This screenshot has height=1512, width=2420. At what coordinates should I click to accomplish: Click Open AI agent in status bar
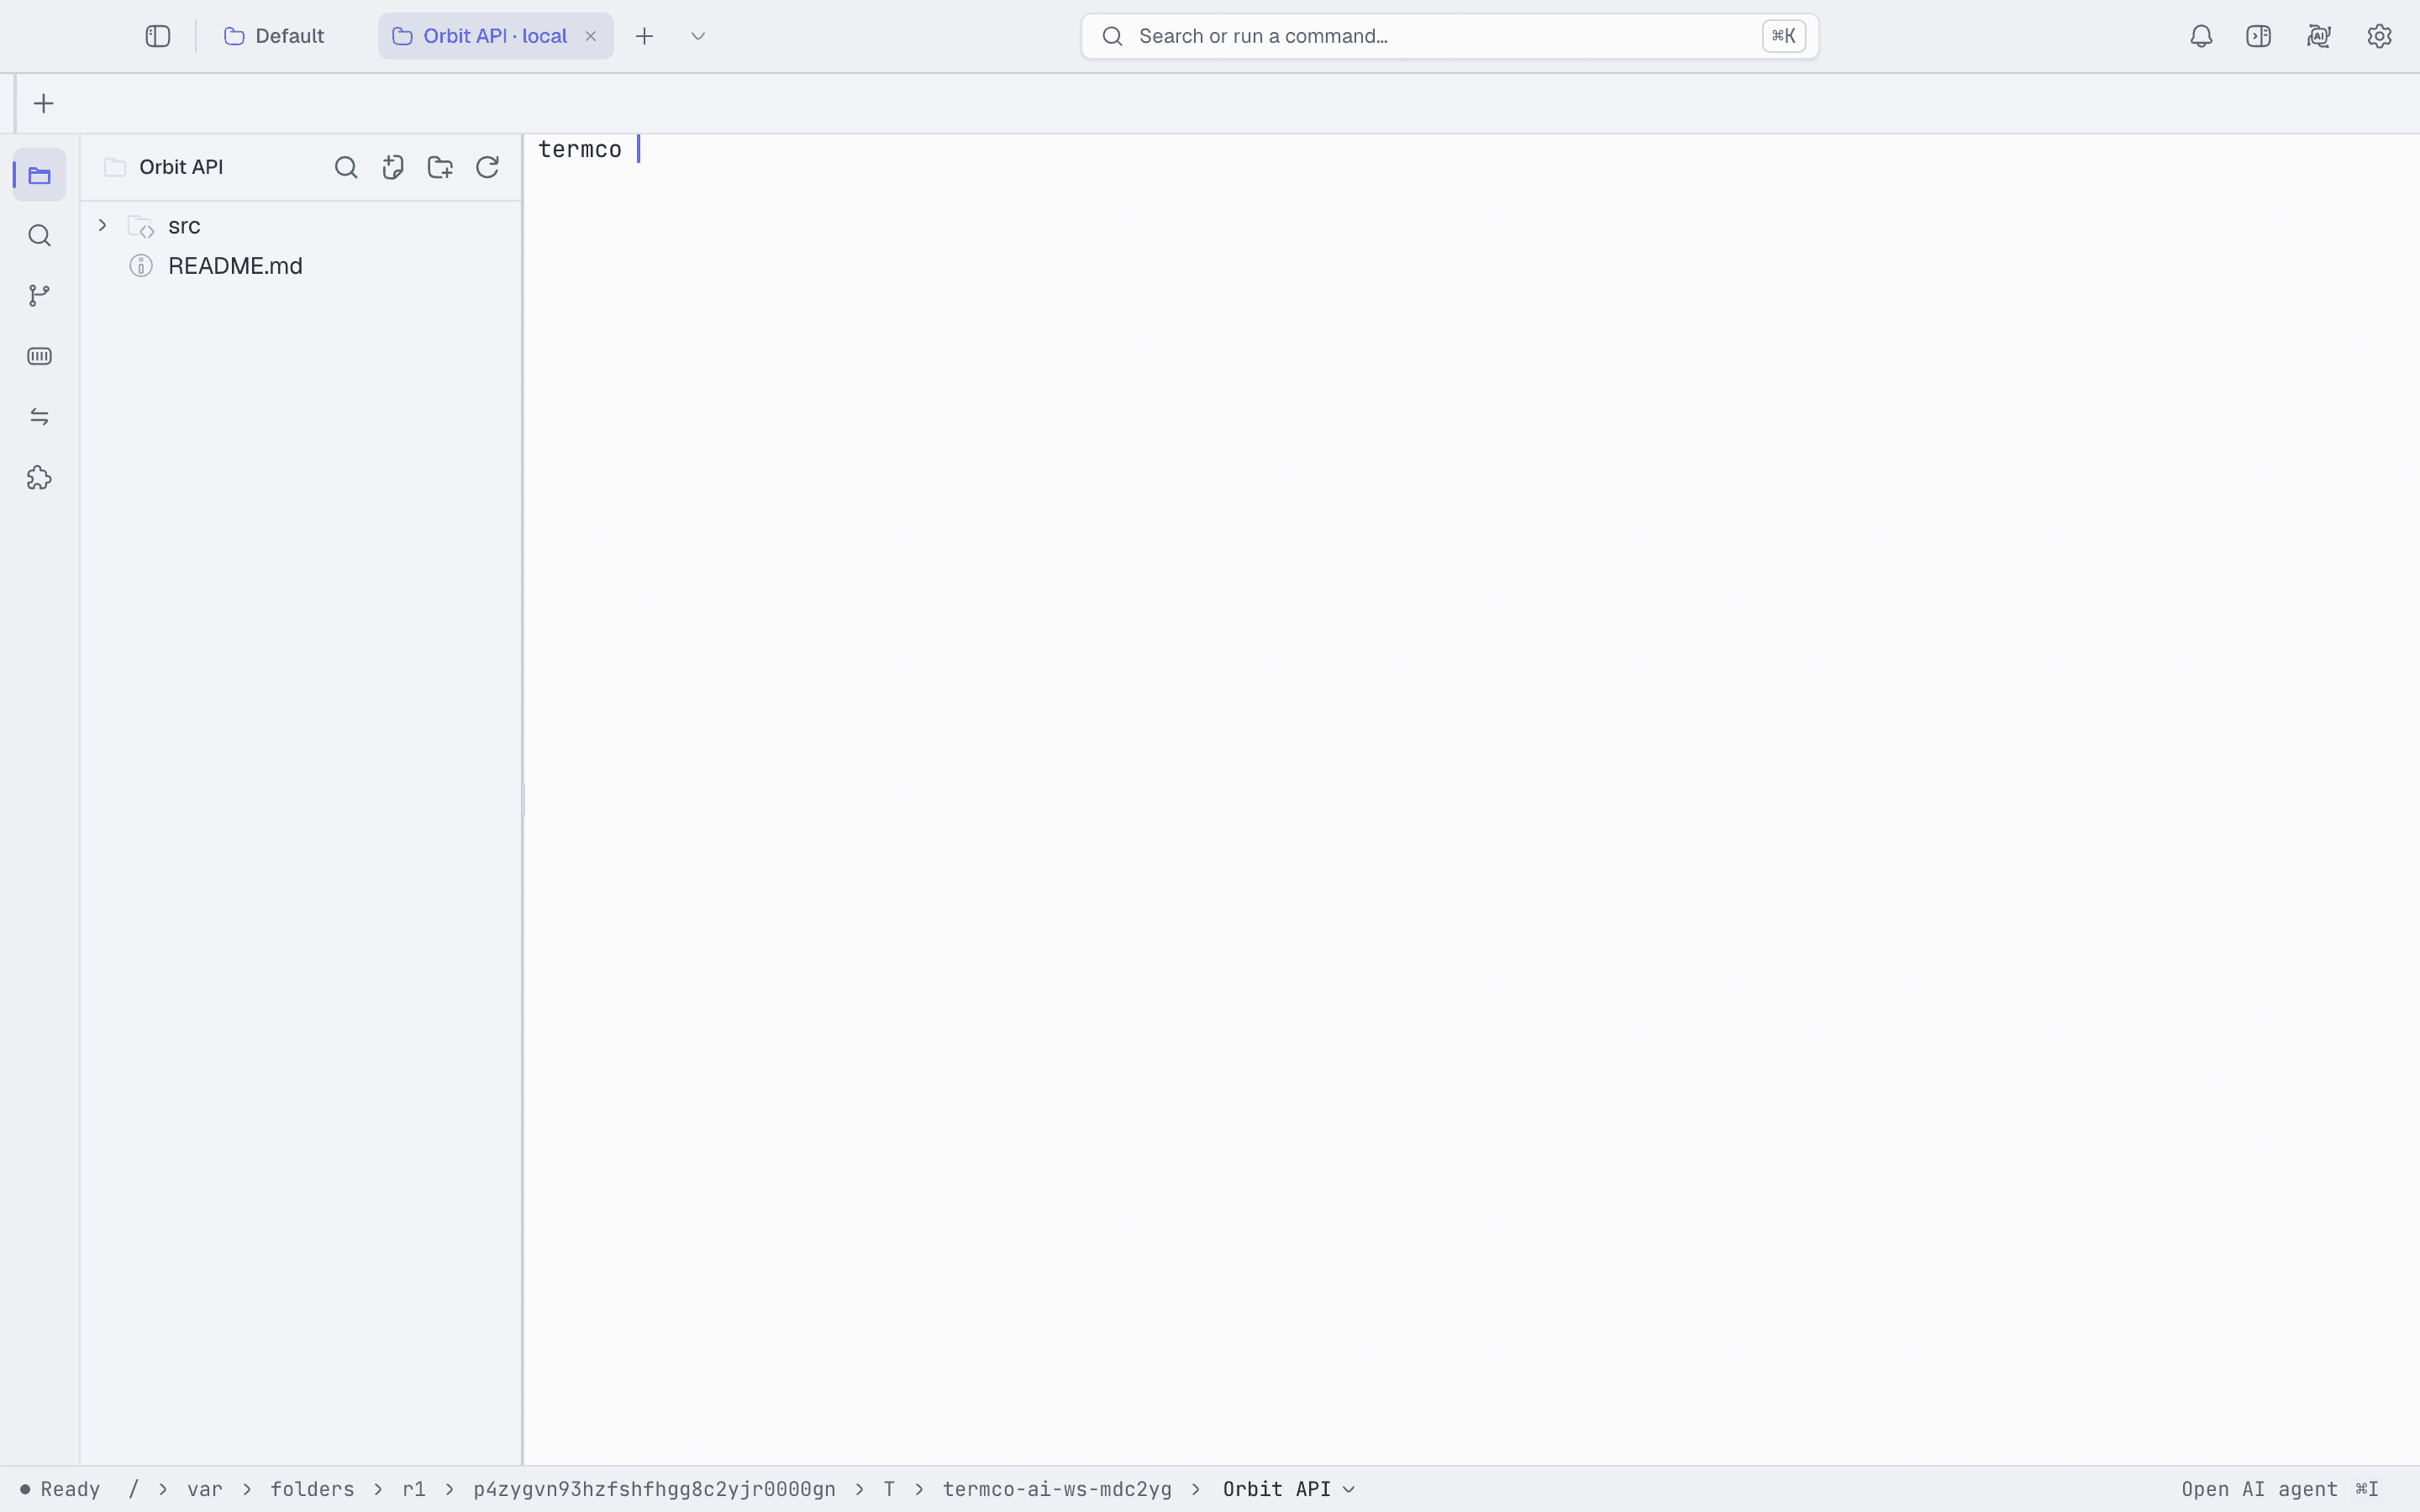[x=2280, y=1489]
